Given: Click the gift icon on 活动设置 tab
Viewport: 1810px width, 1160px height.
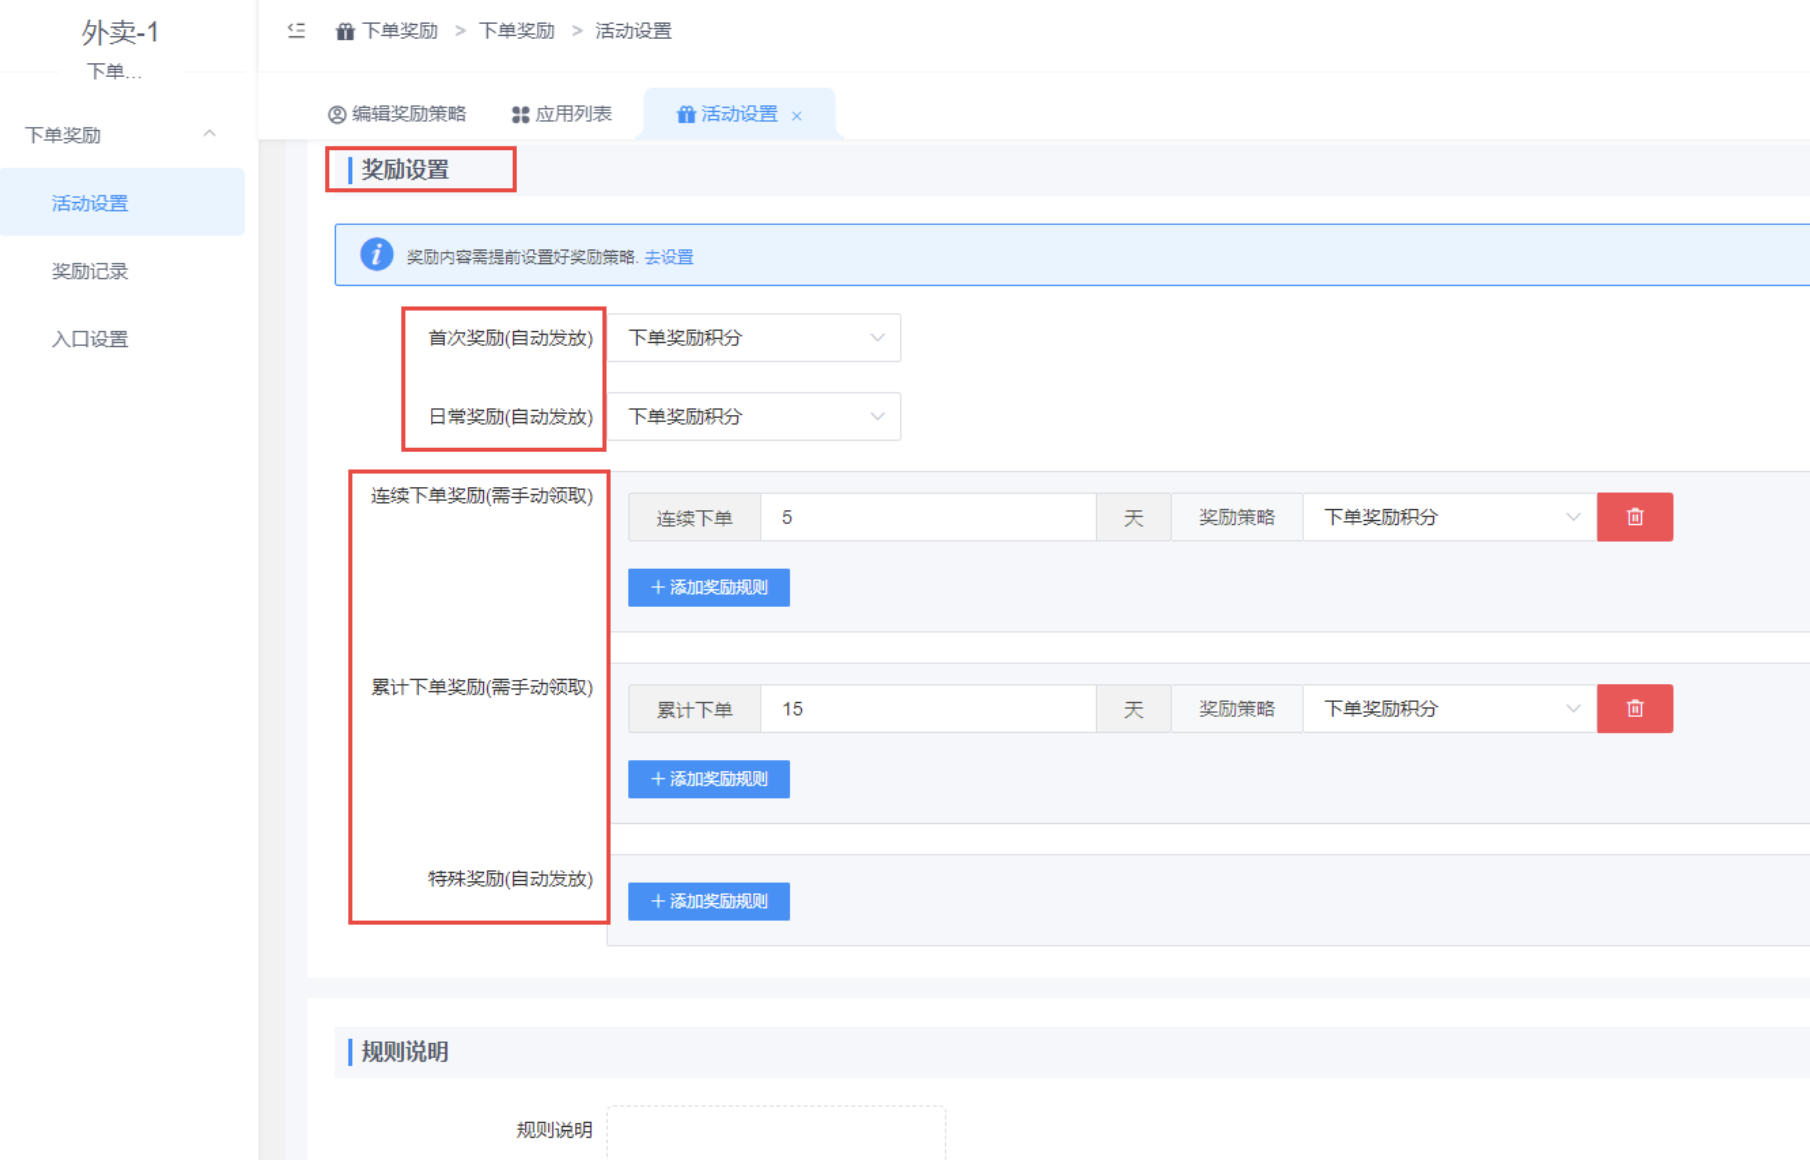Looking at the screenshot, I should [x=686, y=114].
